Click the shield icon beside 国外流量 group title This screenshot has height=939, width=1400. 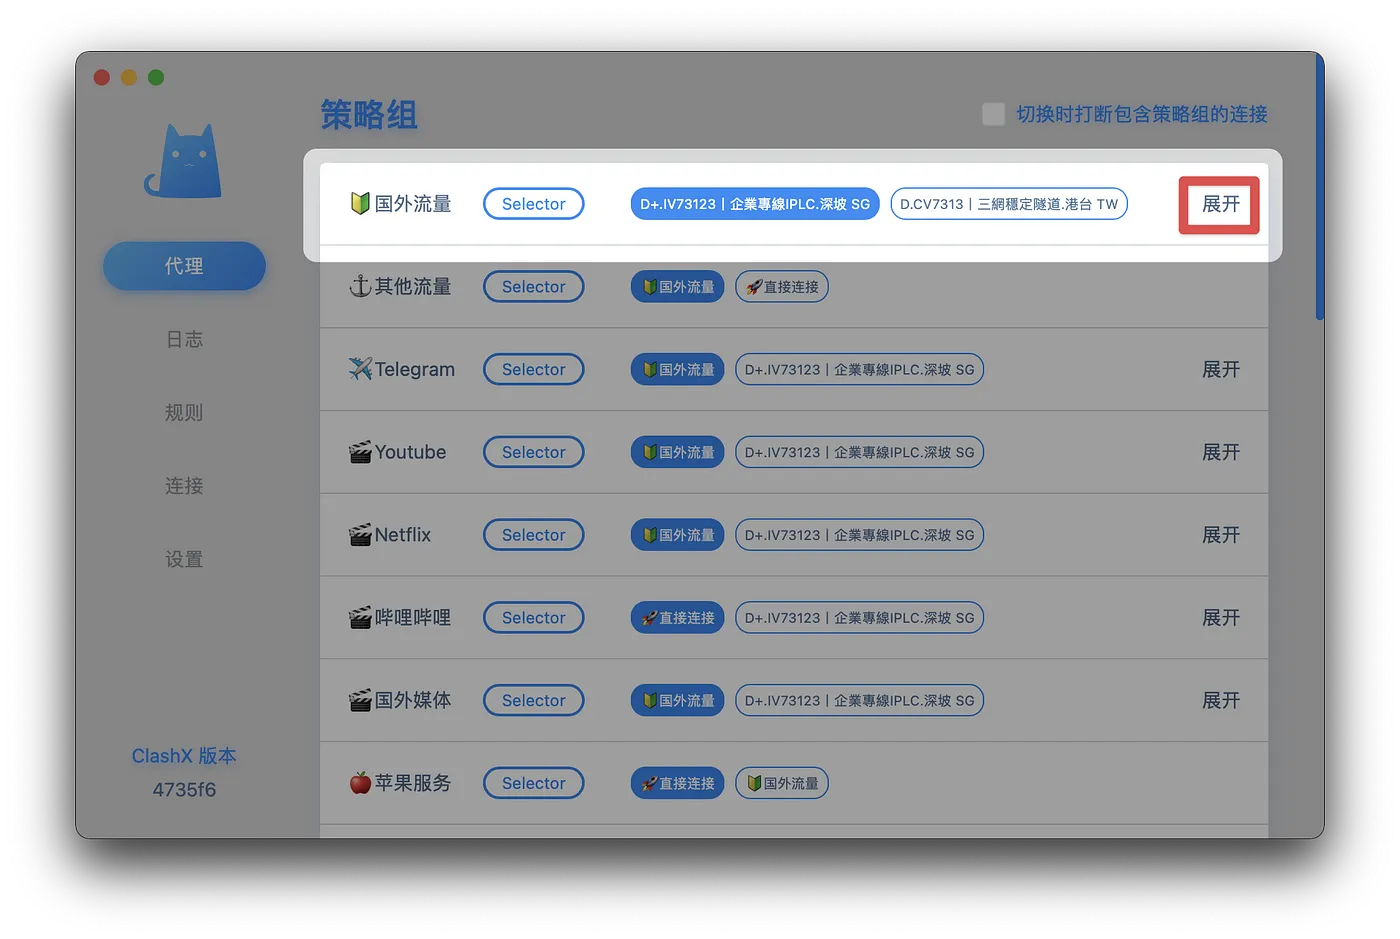(x=360, y=204)
